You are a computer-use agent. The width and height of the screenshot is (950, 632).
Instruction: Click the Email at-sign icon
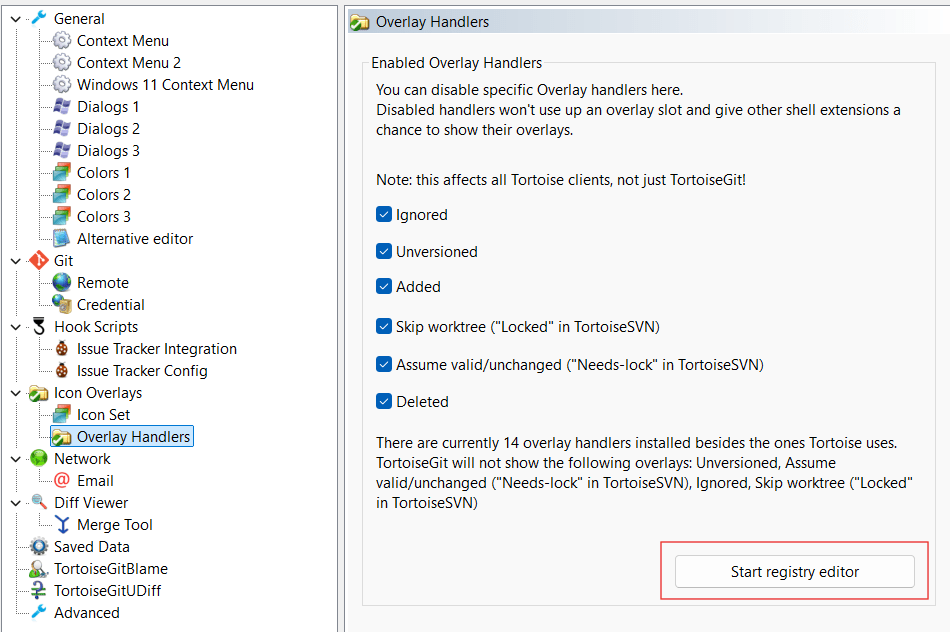62,481
